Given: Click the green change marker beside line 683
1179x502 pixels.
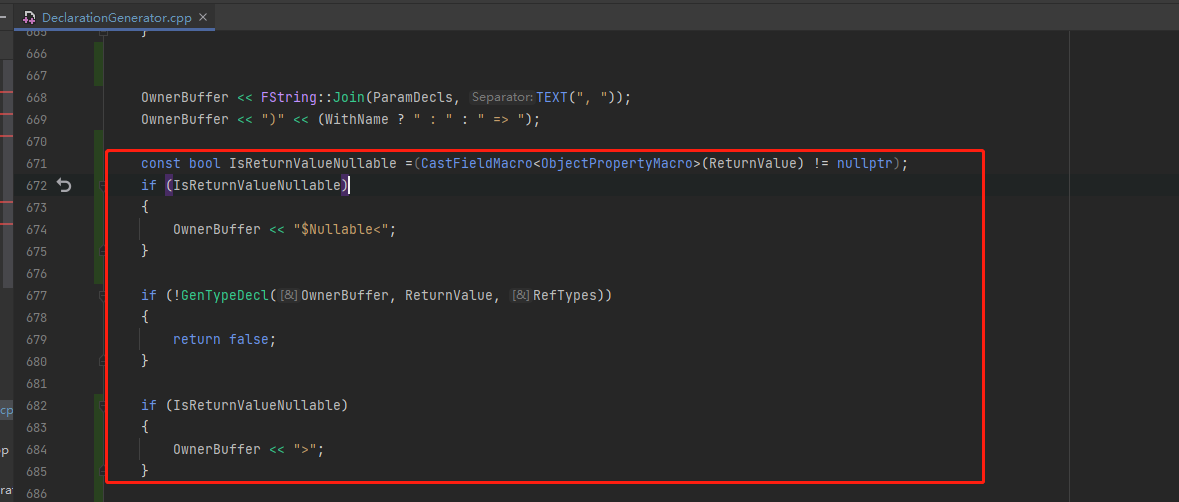Looking at the screenshot, I should coord(99,449).
